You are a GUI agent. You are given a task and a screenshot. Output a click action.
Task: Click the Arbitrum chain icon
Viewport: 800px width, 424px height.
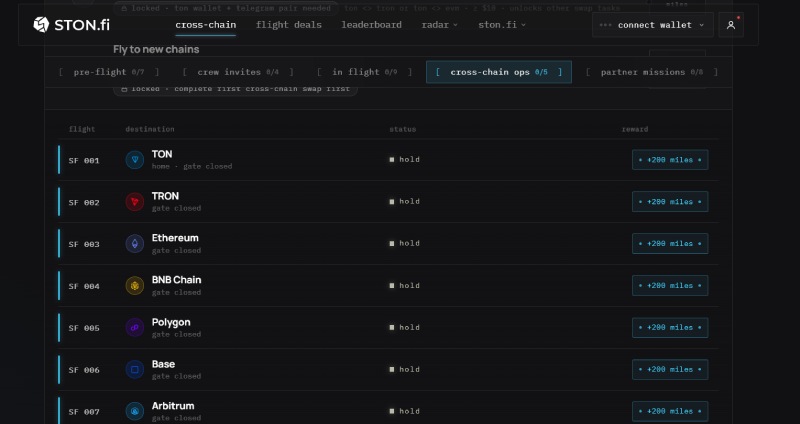tap(135, 411)
